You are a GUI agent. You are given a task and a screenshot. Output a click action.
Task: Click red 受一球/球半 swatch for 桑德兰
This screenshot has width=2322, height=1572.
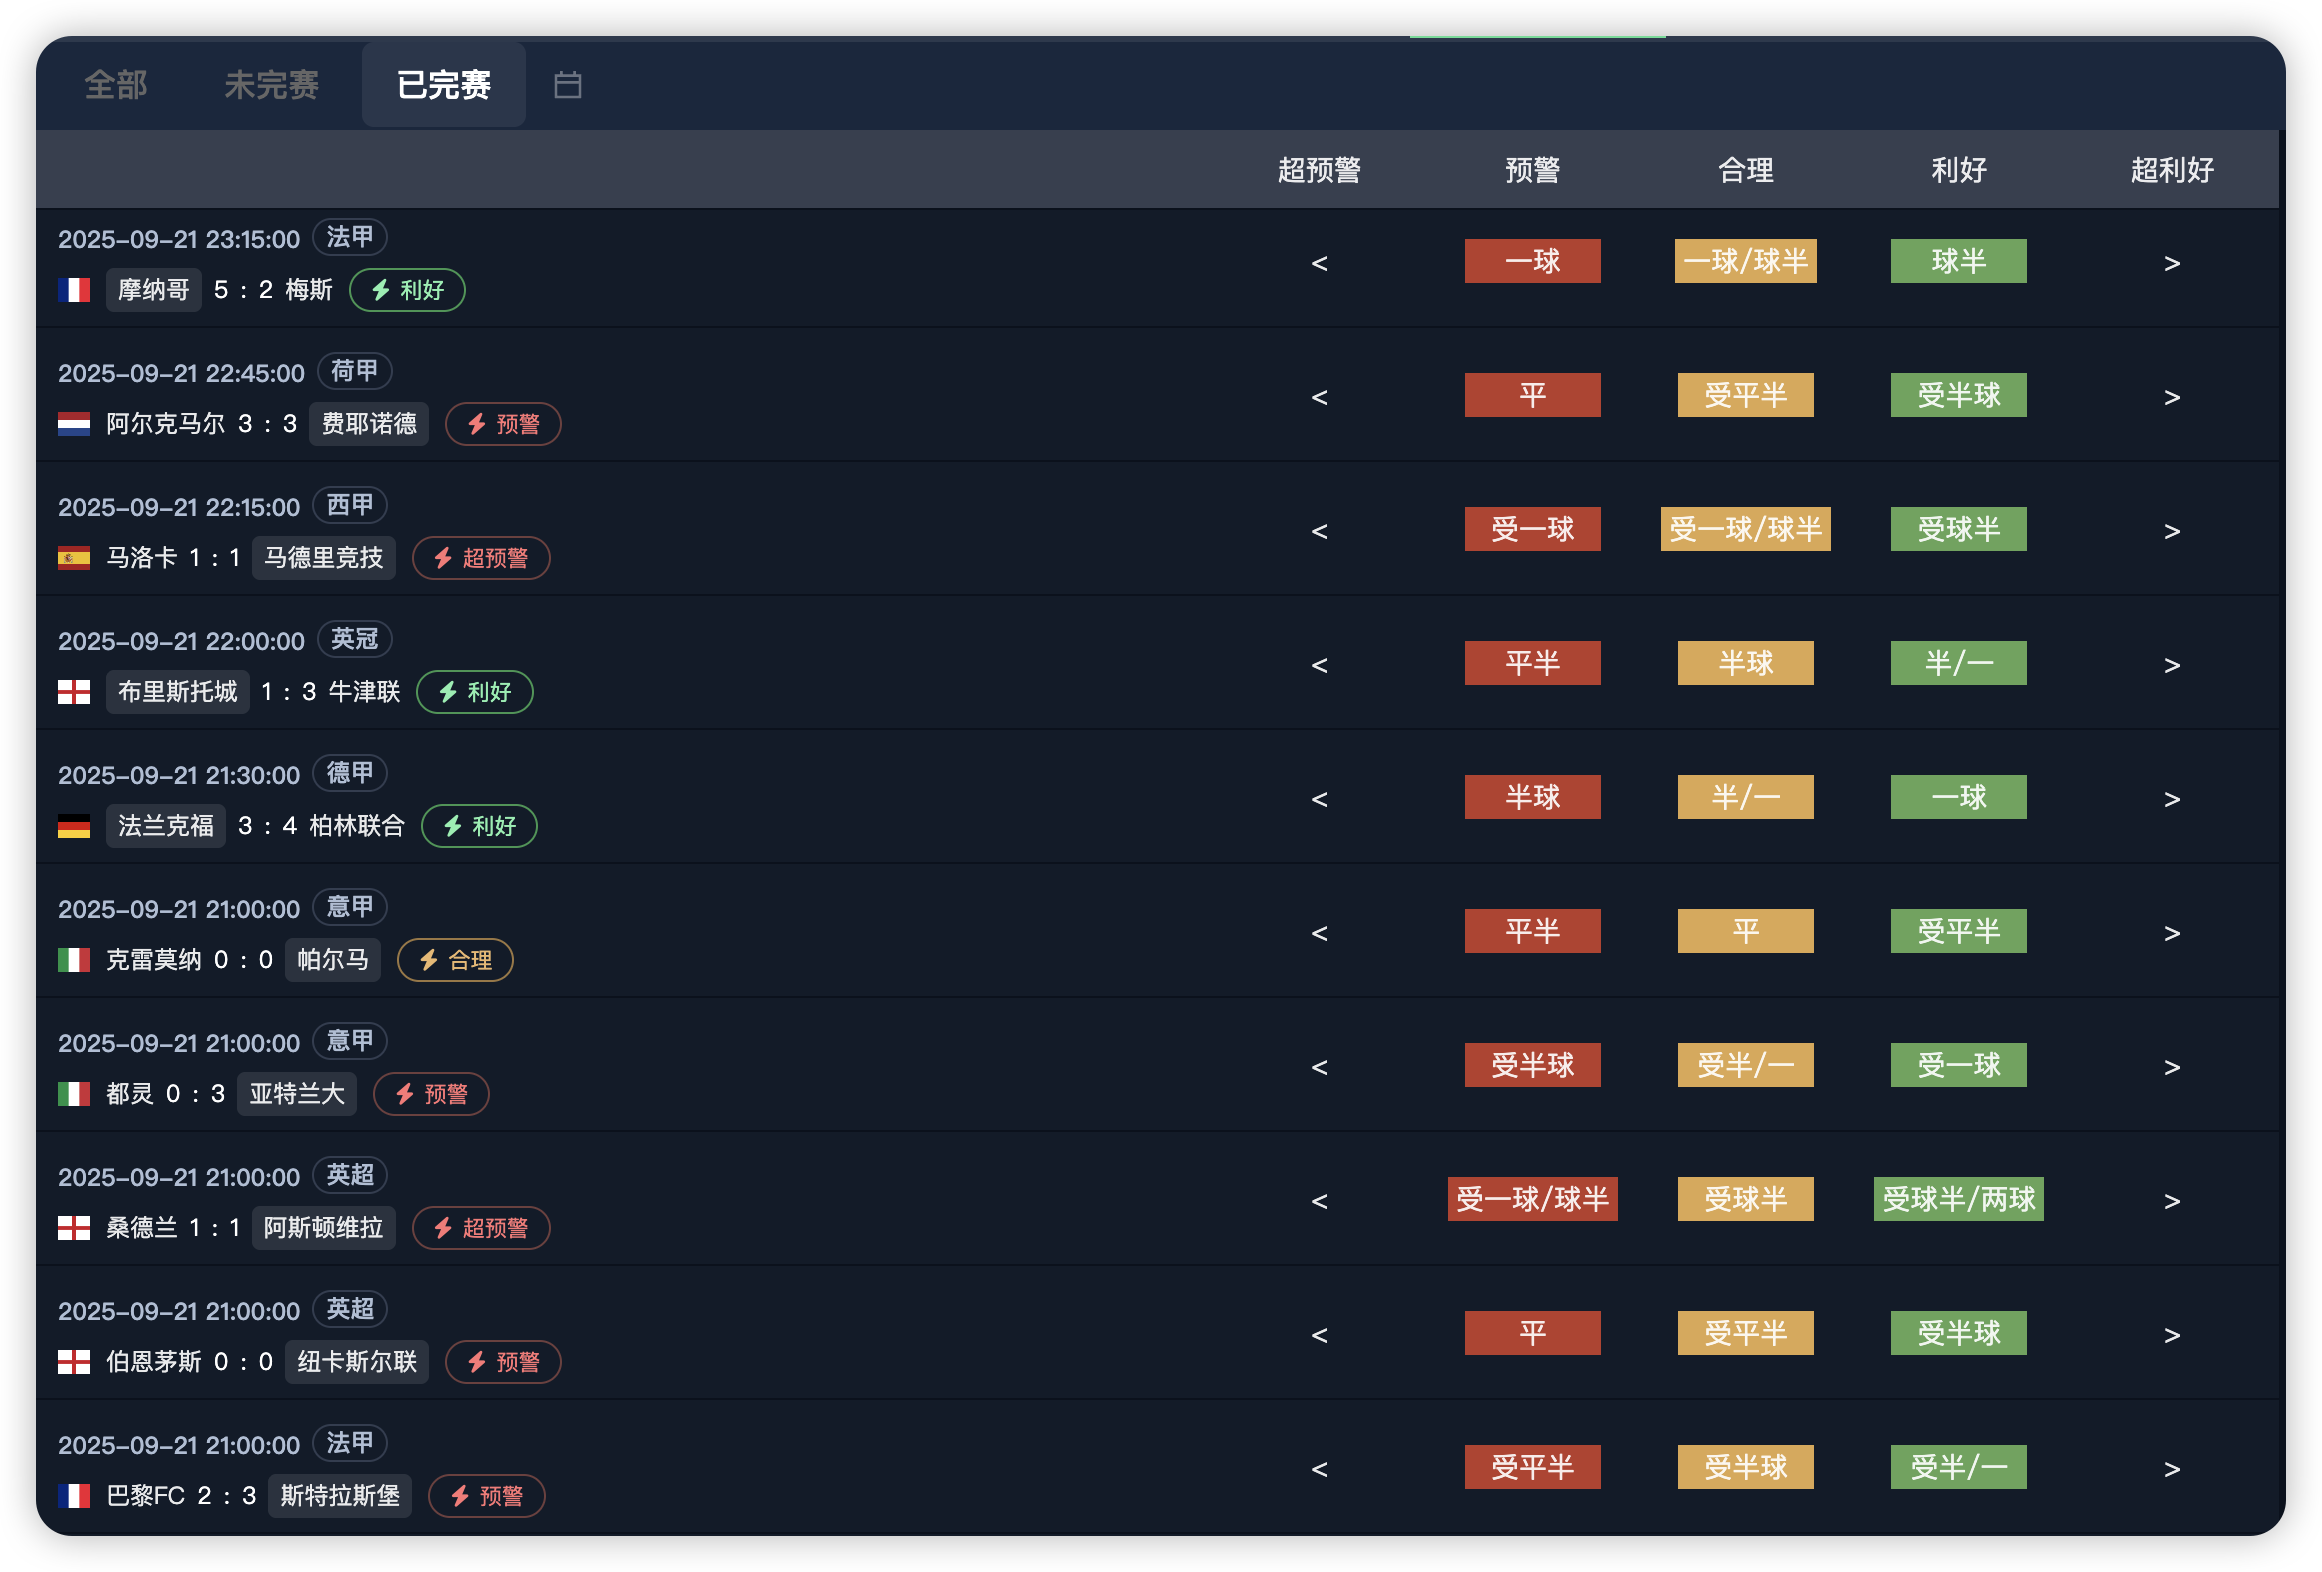pyautogui.click(x=1532, y=1199)
